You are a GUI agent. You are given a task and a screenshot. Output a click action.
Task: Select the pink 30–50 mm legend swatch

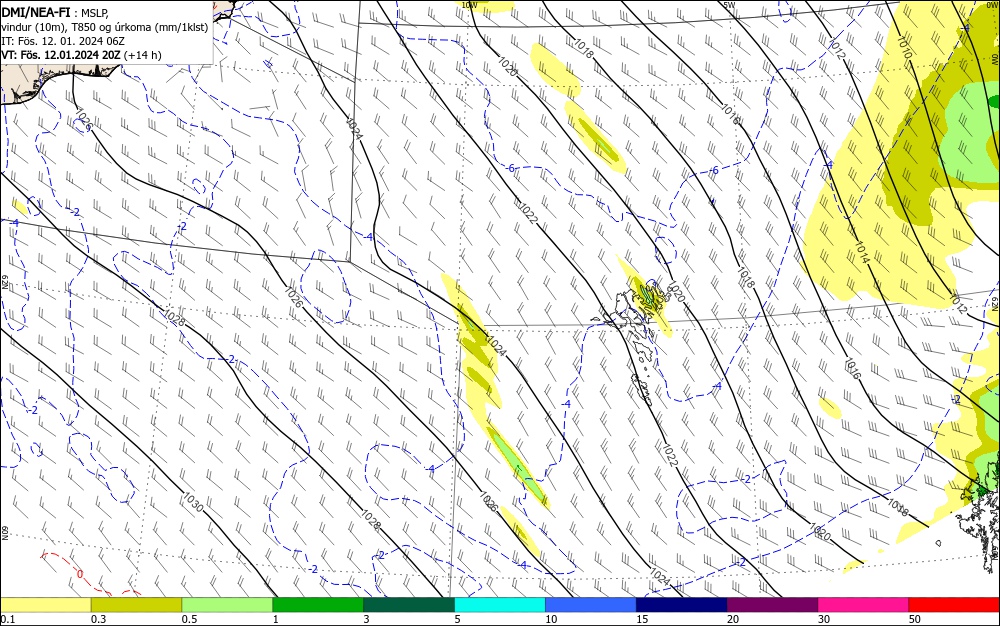[x=864, y=605]
